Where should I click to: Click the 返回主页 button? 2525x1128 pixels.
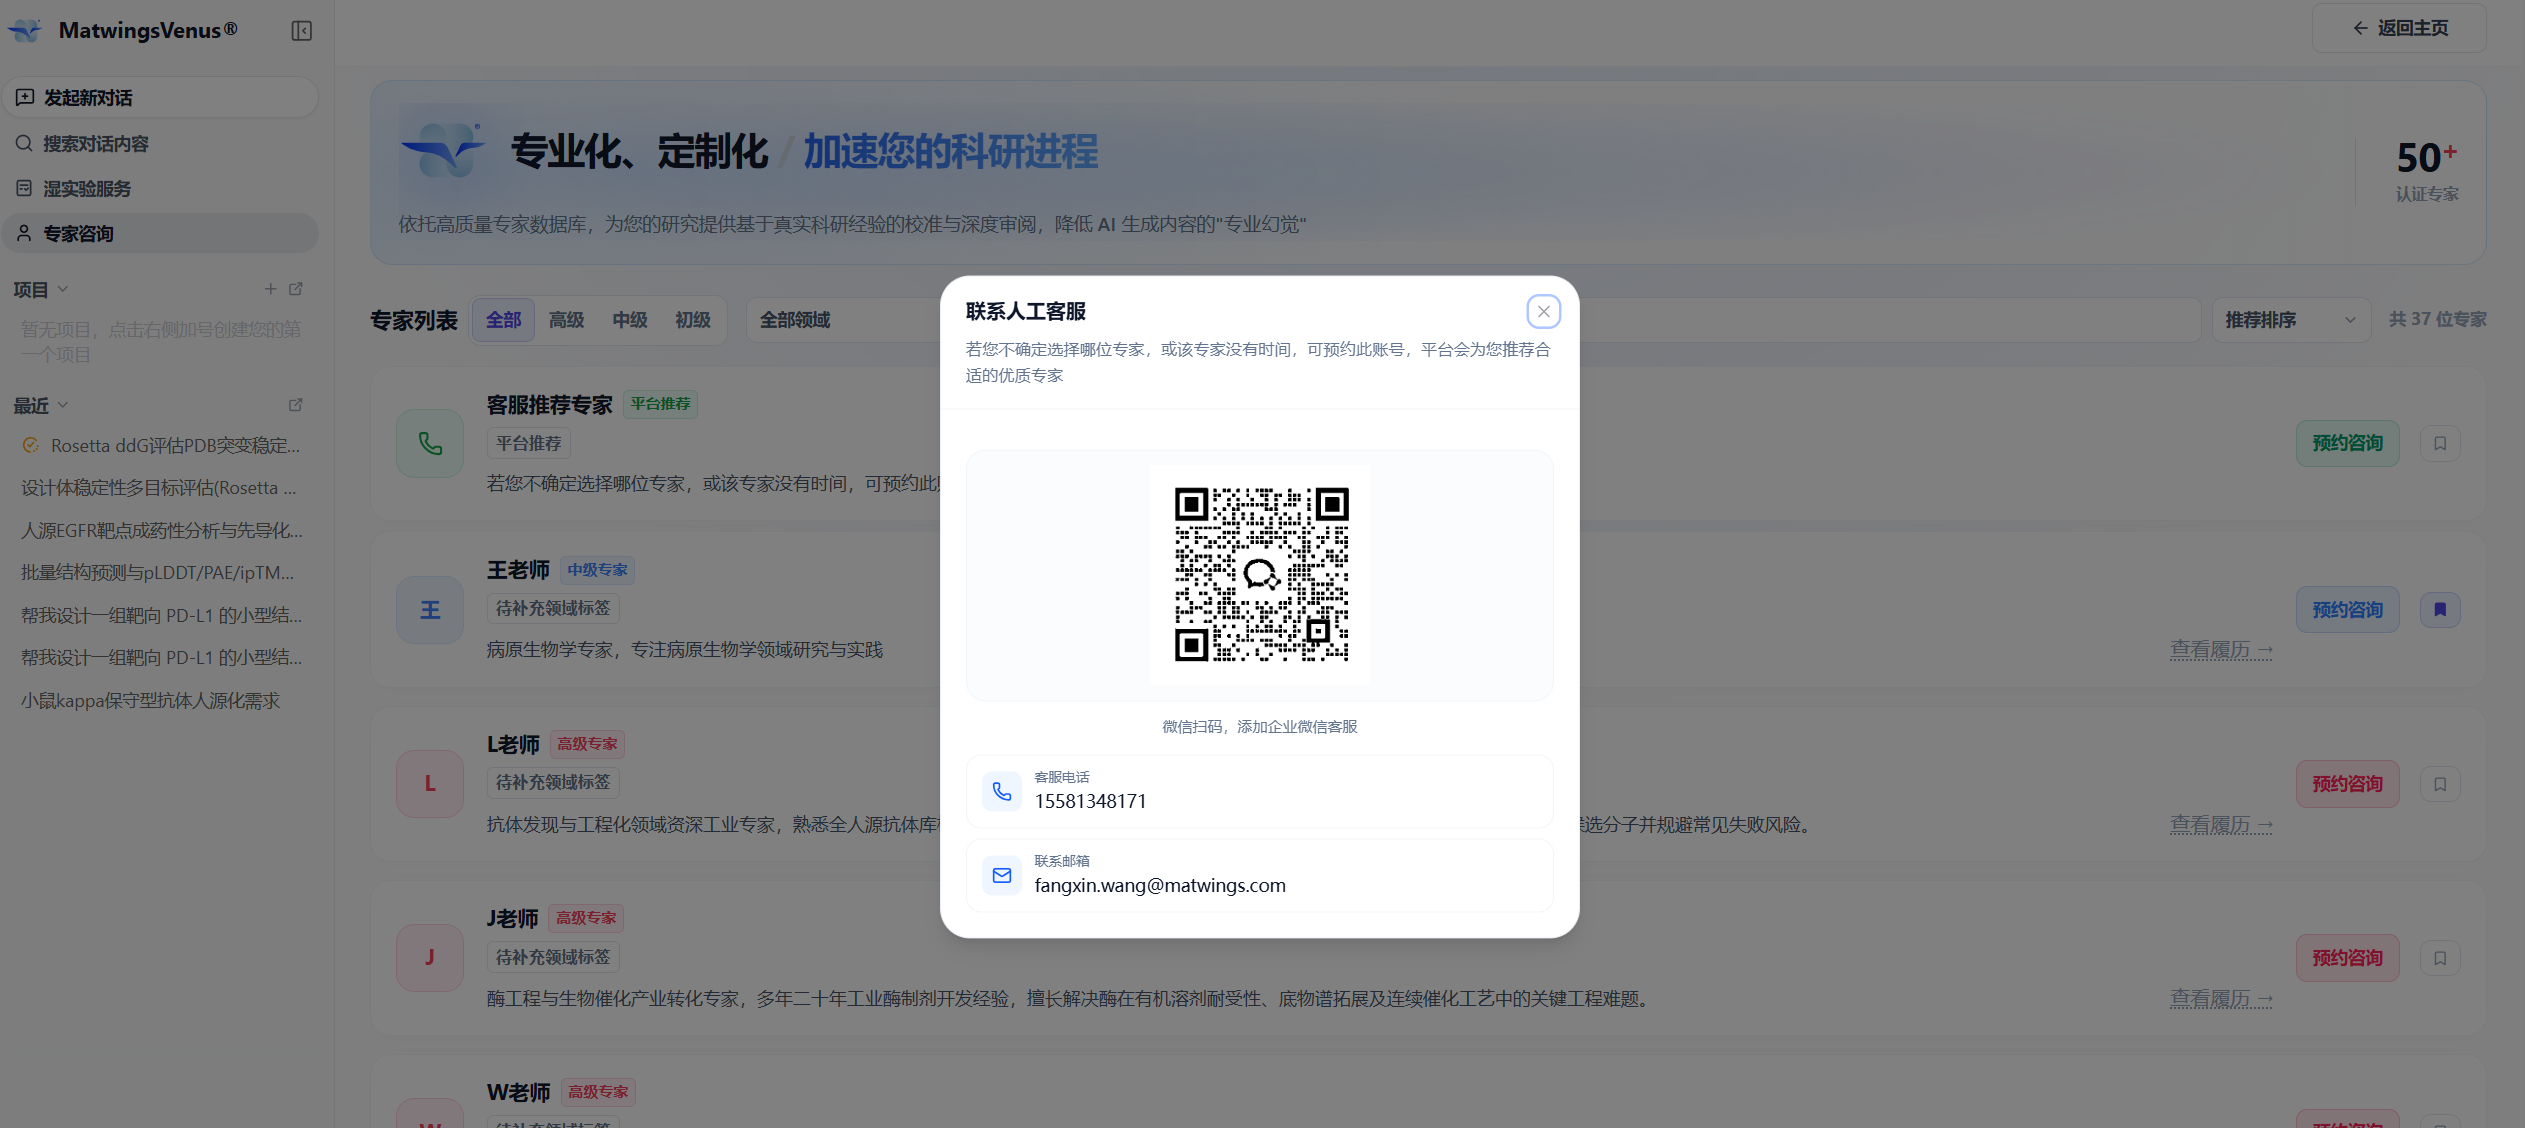tap(2399, 28)
